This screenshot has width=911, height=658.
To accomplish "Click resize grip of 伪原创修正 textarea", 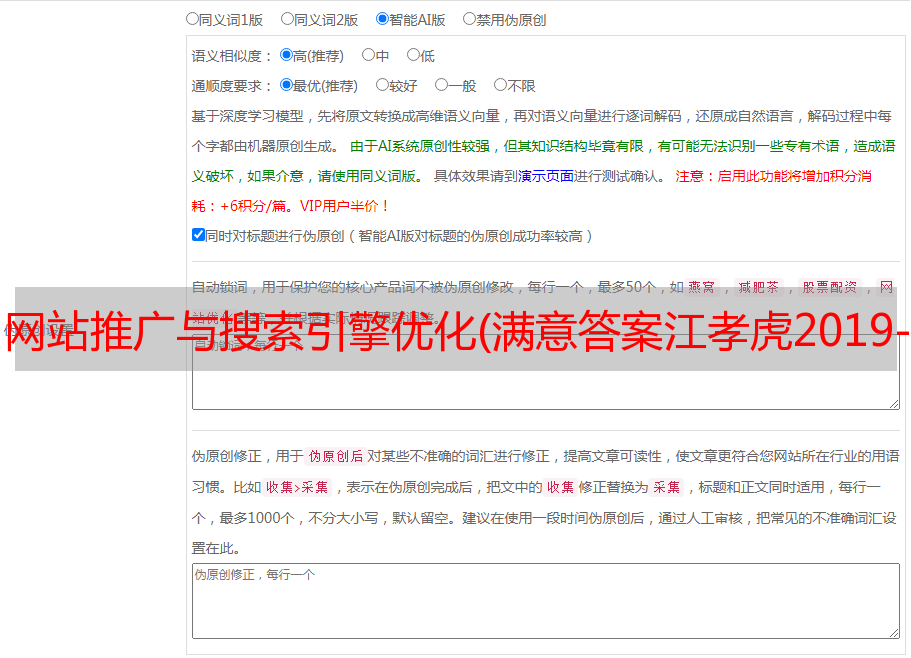I will tap(894, 633).
